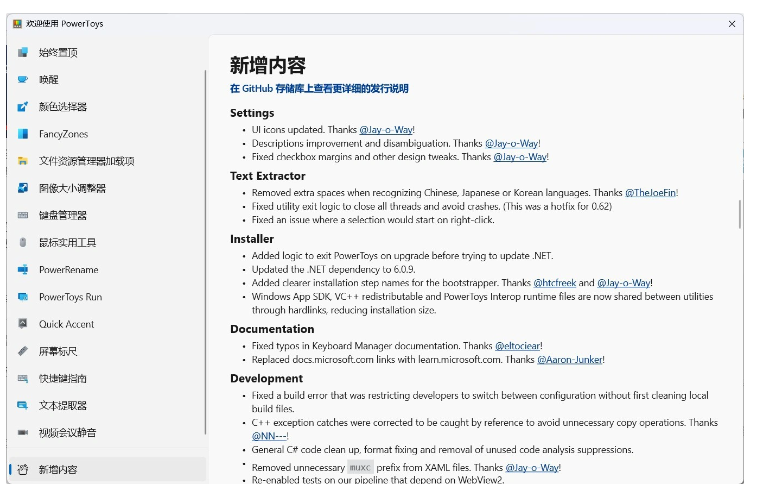Open the 屏幕标尺 page

[58, 351]
